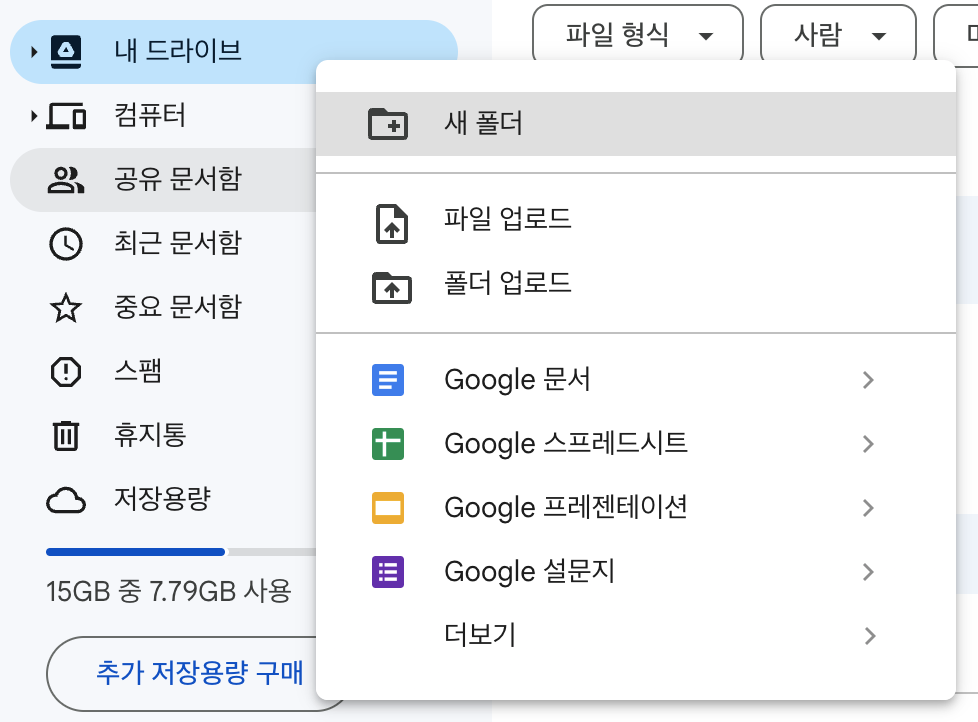
Task: Open Google 설문지 submenu arrow
Action: point(868,572)
